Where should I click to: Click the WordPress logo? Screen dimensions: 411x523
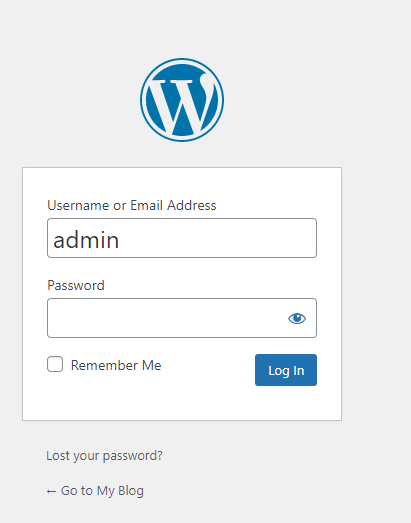point(182,100)
